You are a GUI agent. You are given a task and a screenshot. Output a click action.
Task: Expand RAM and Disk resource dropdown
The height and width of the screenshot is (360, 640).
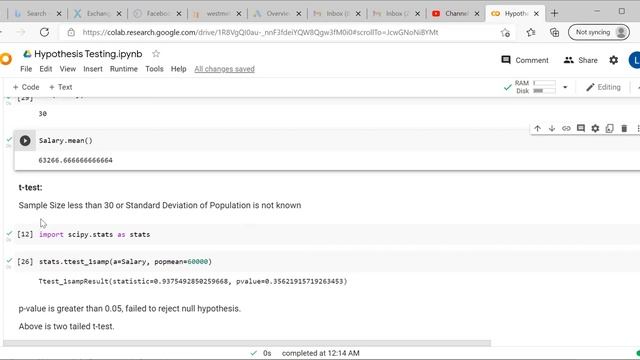pyautogui.click(x=565, y=87)
